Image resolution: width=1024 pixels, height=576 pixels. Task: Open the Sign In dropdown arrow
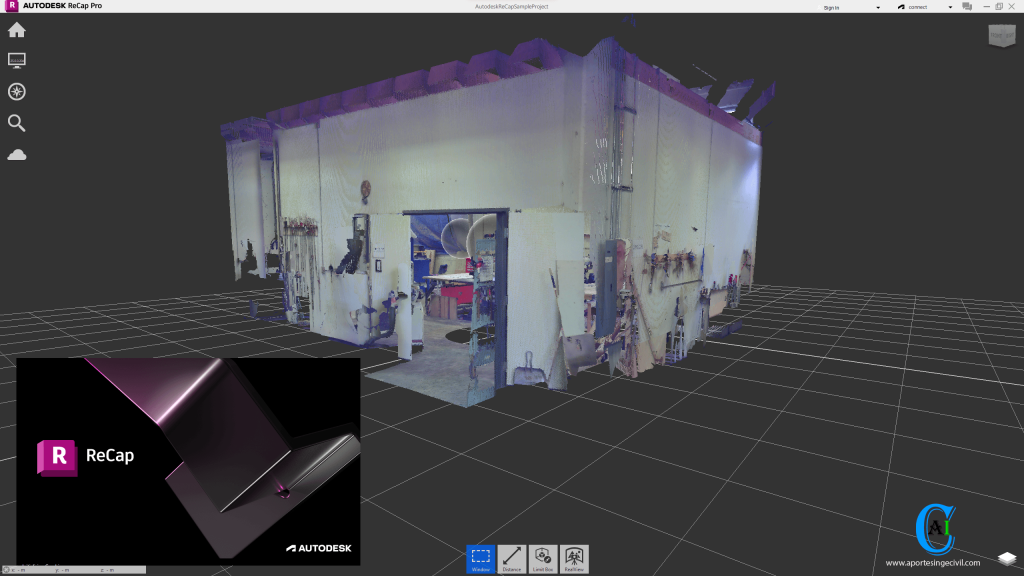pos(879,6)
